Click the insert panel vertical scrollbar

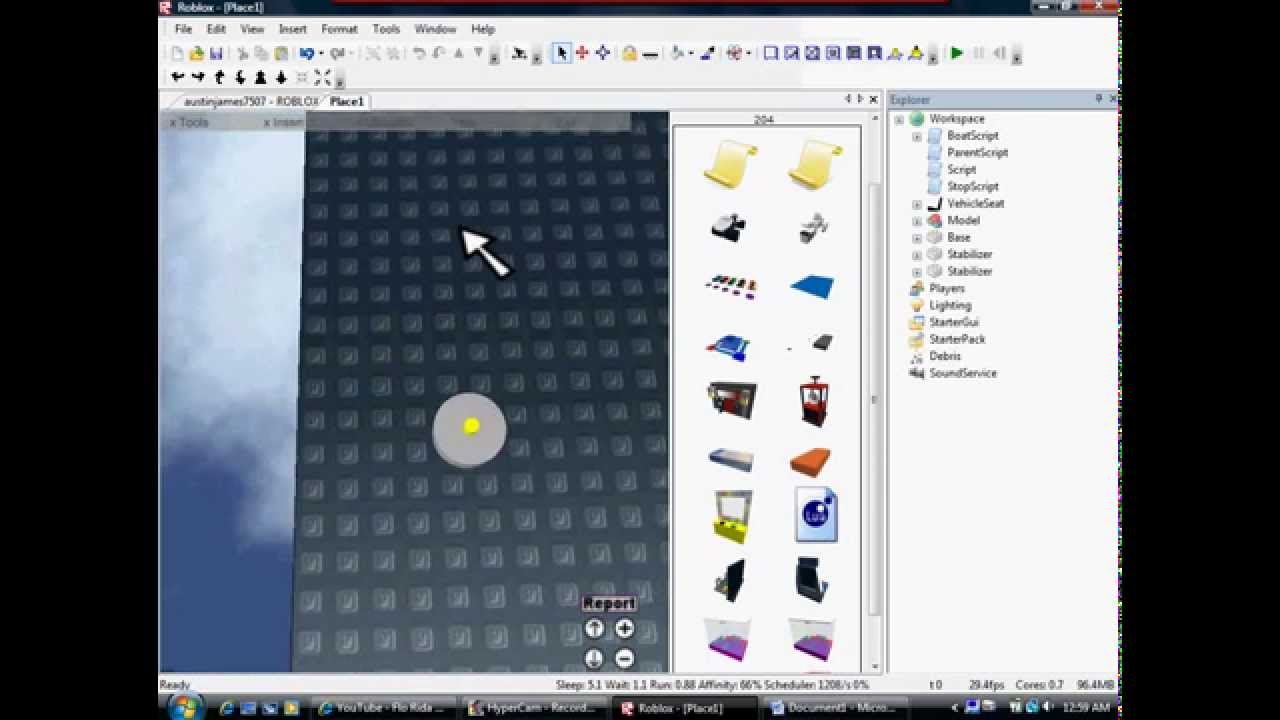pos(875,400)
